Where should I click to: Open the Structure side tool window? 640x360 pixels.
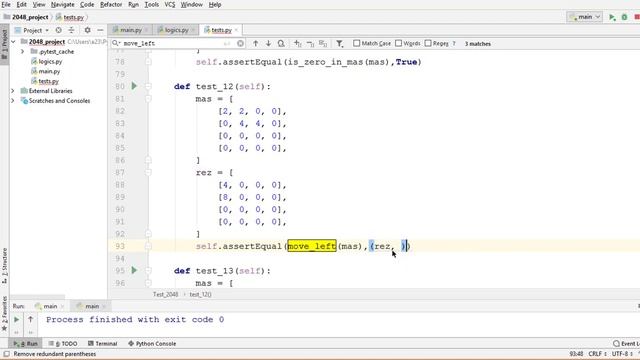[x=4, y=266]
